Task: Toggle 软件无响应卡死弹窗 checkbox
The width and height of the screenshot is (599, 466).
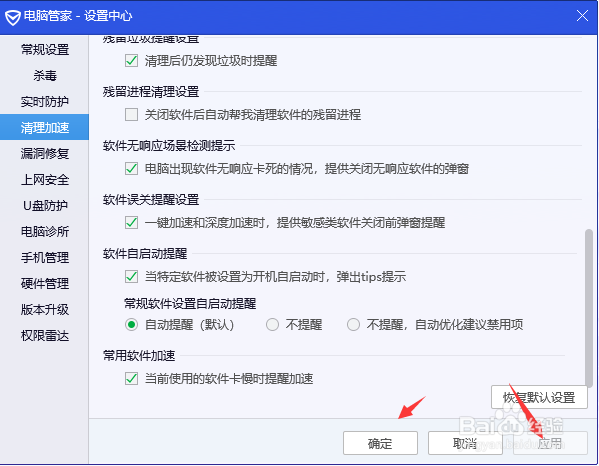Action: click(x=131, y=168)
